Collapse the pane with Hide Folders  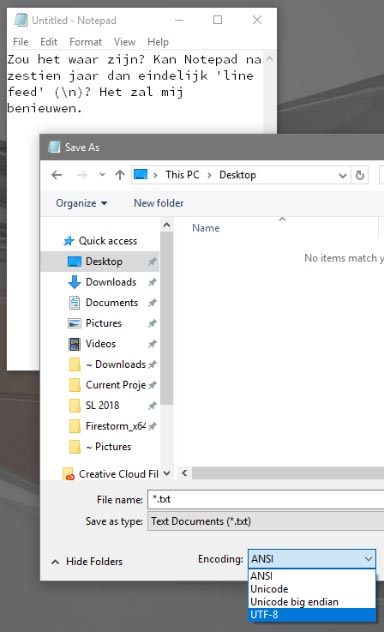click(x=87, y=561)
